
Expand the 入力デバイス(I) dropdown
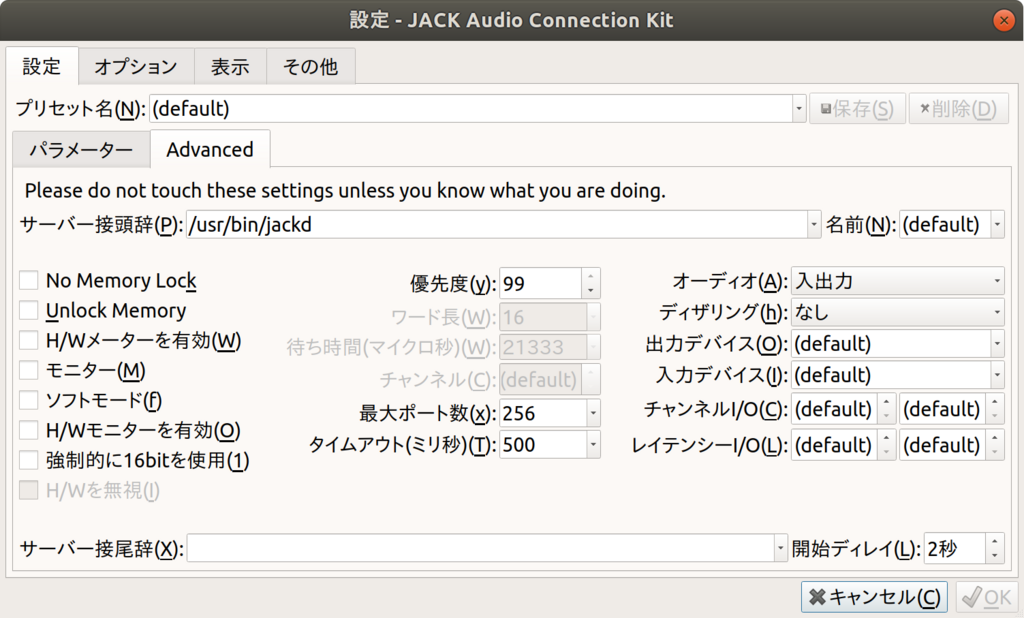[997, 375]
